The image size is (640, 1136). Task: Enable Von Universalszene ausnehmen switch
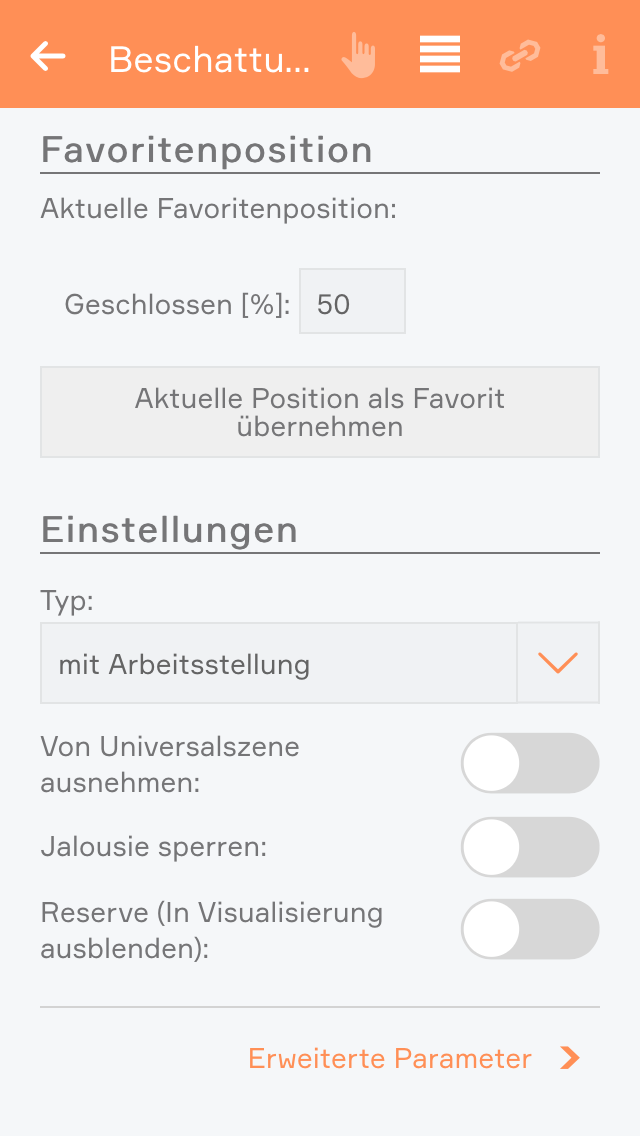point(530,763)
